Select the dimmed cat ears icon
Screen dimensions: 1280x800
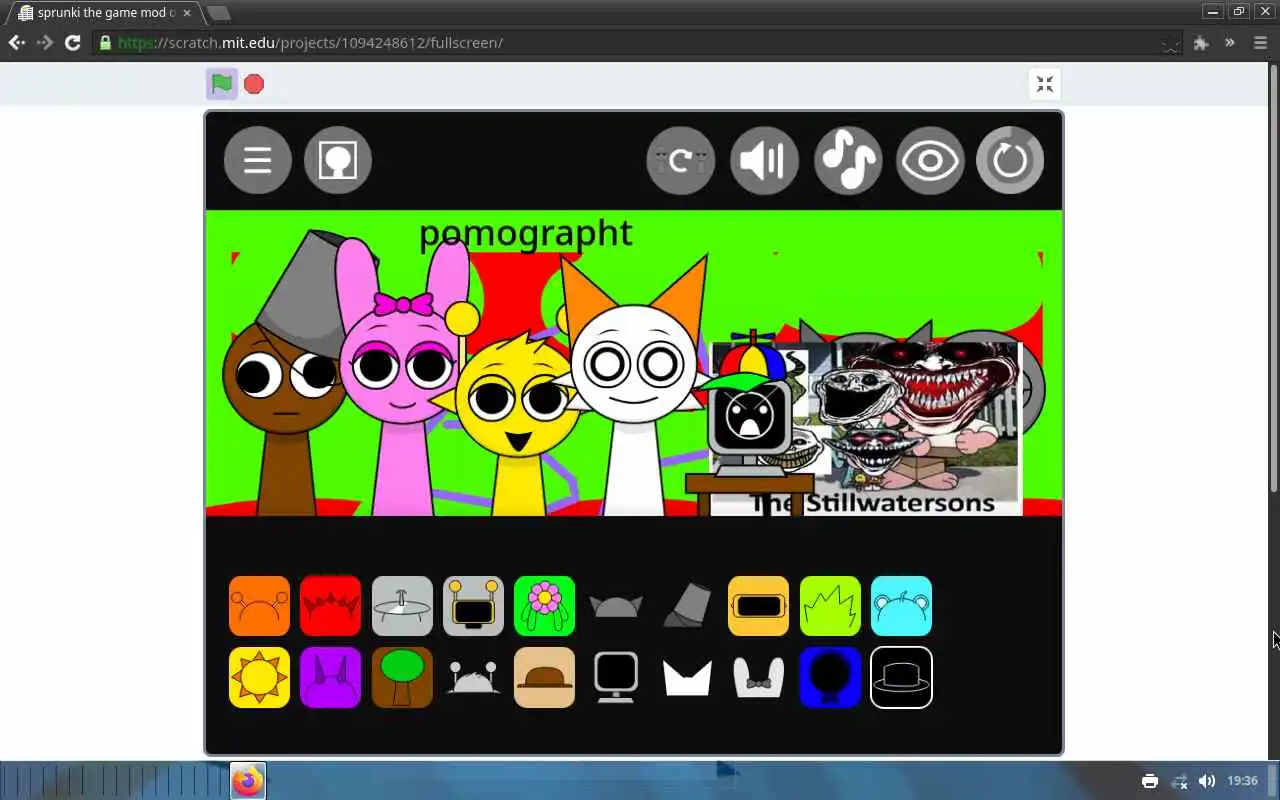(x=616, y=606)
